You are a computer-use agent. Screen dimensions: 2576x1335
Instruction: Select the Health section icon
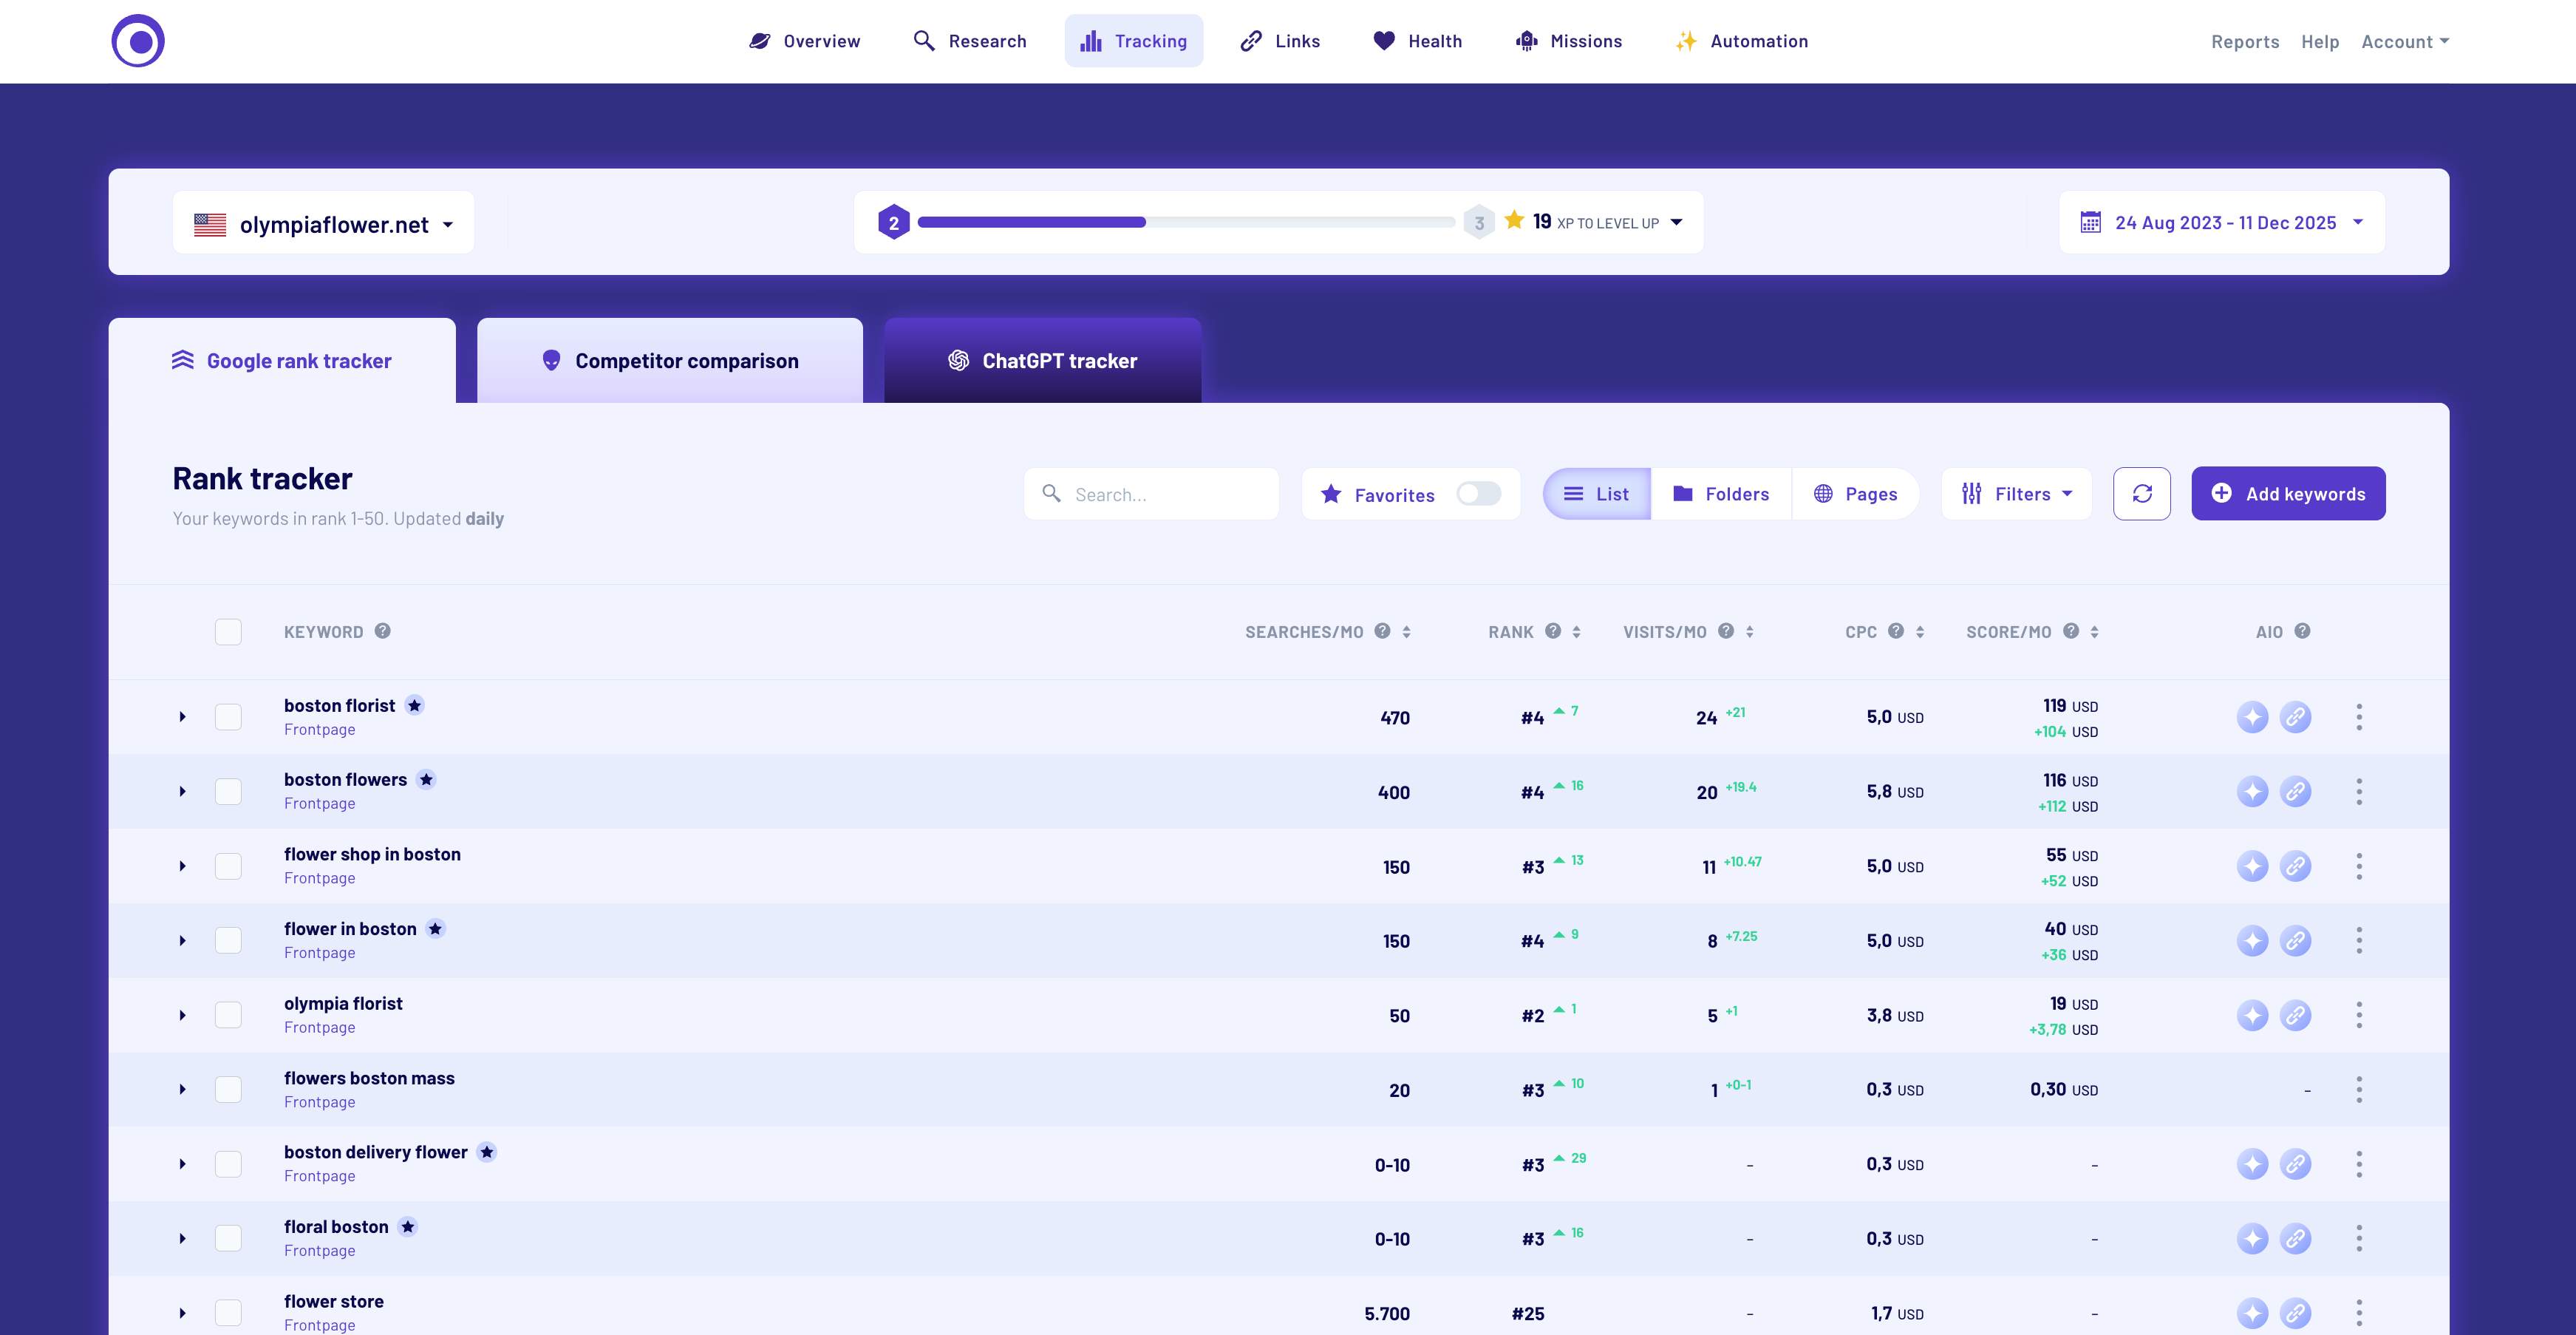[x=1383, y=40]
